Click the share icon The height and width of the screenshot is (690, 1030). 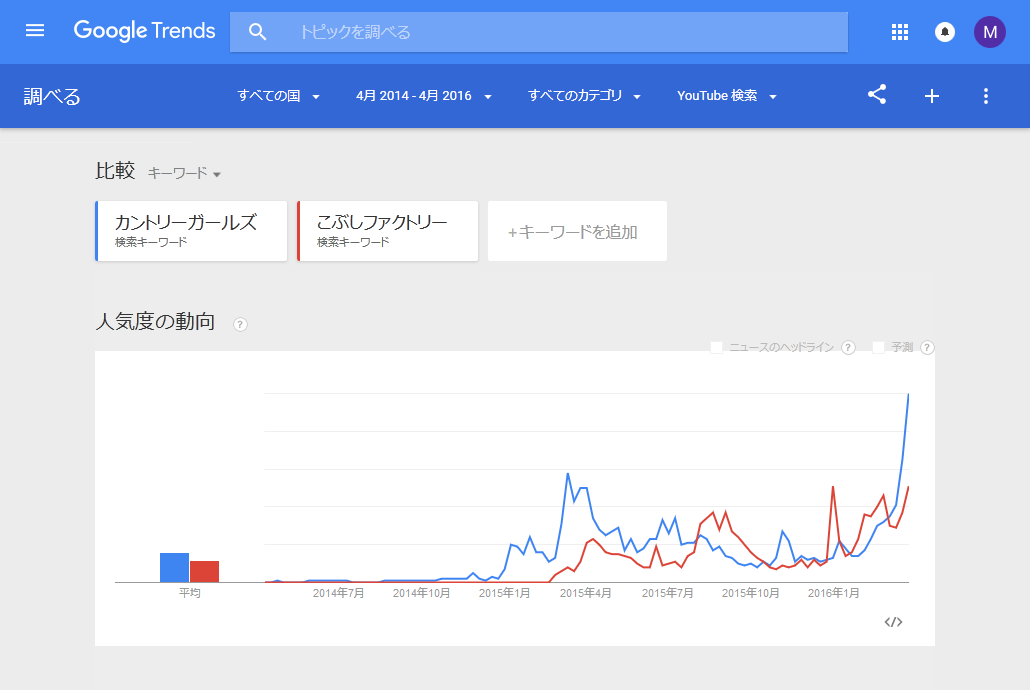tap(877, 95)
